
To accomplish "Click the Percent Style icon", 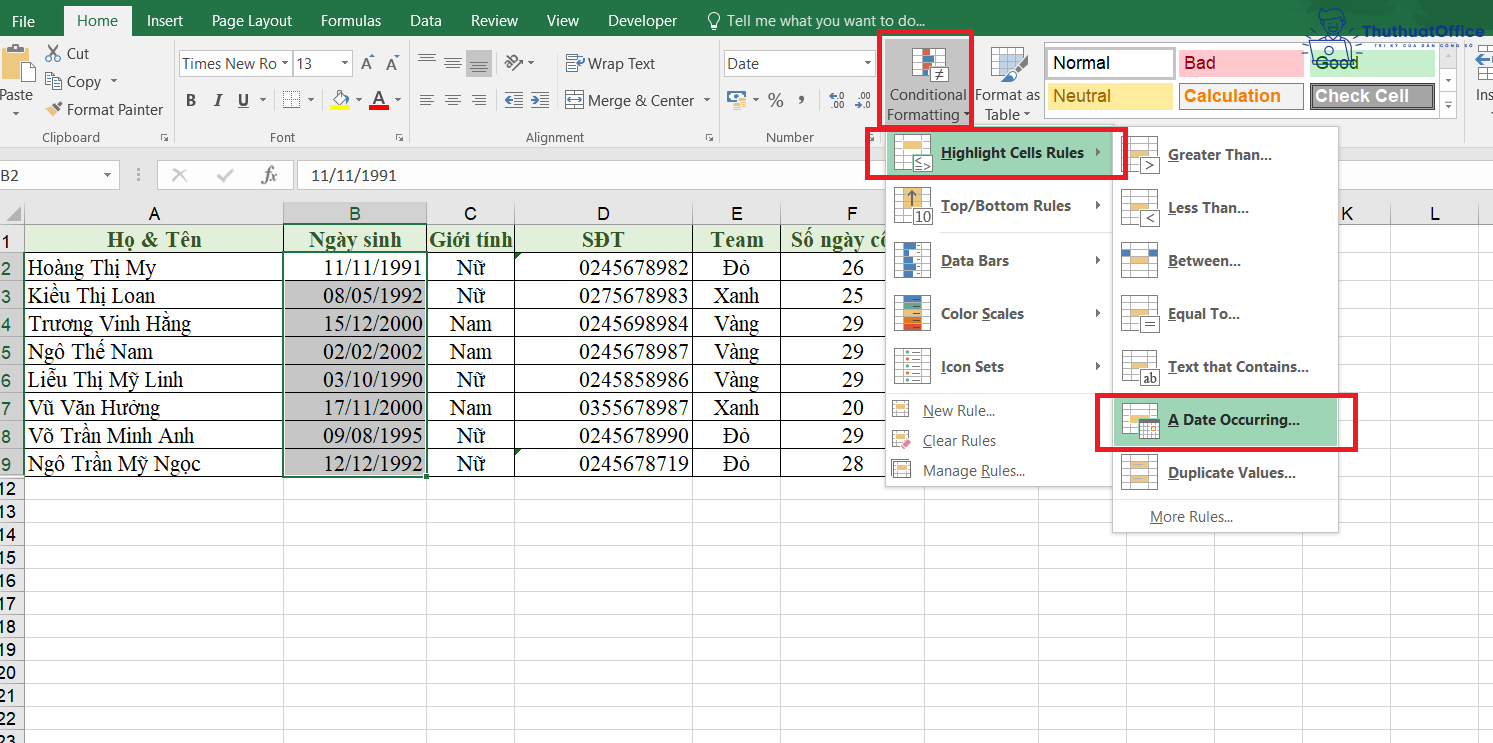I will click(775, 100).
